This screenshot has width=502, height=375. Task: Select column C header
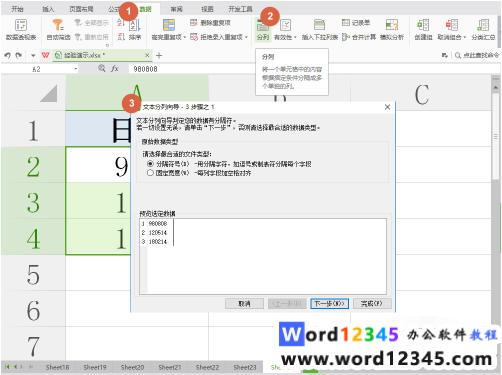tap(421, 93)
